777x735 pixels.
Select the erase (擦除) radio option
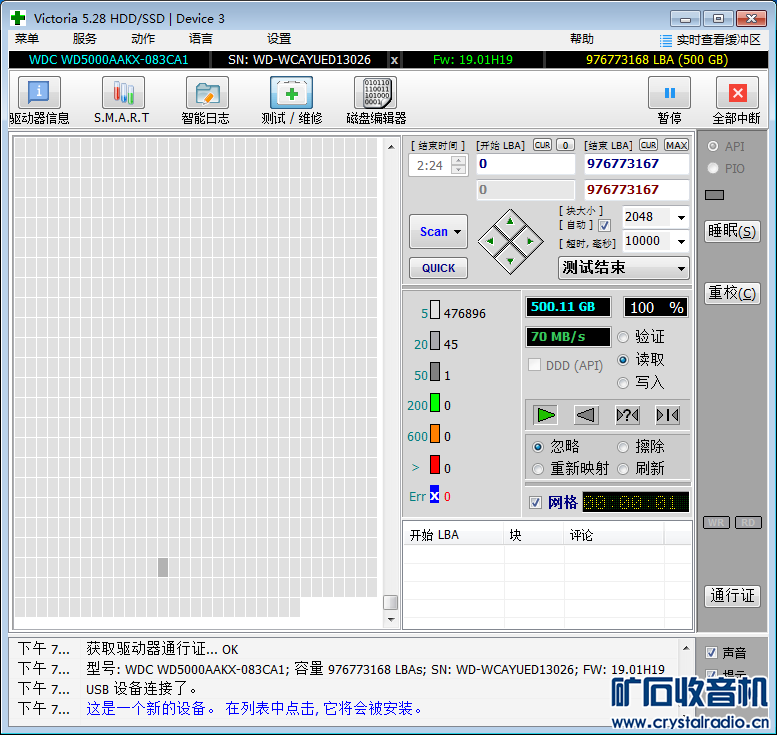tap(623, 447)
